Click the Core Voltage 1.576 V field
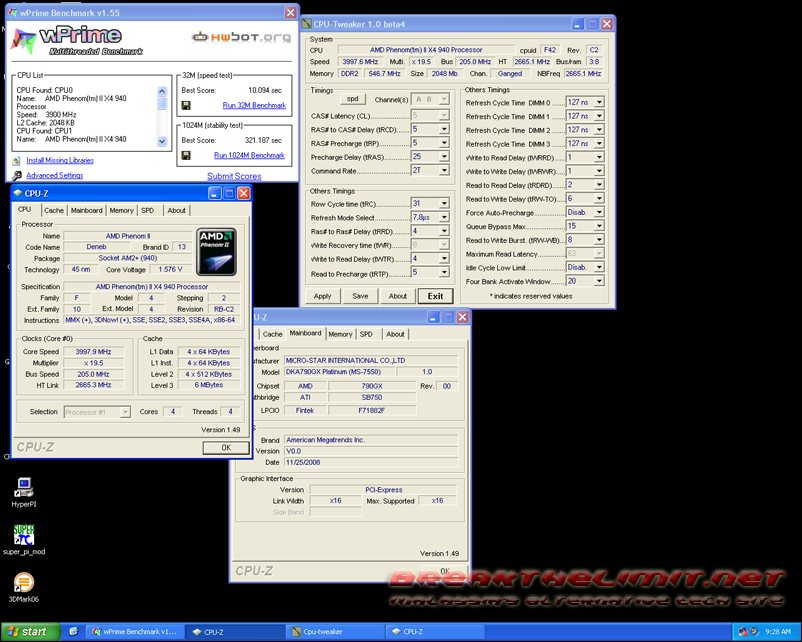This screenshot has height=642, width=802. (x=170, y=270)
